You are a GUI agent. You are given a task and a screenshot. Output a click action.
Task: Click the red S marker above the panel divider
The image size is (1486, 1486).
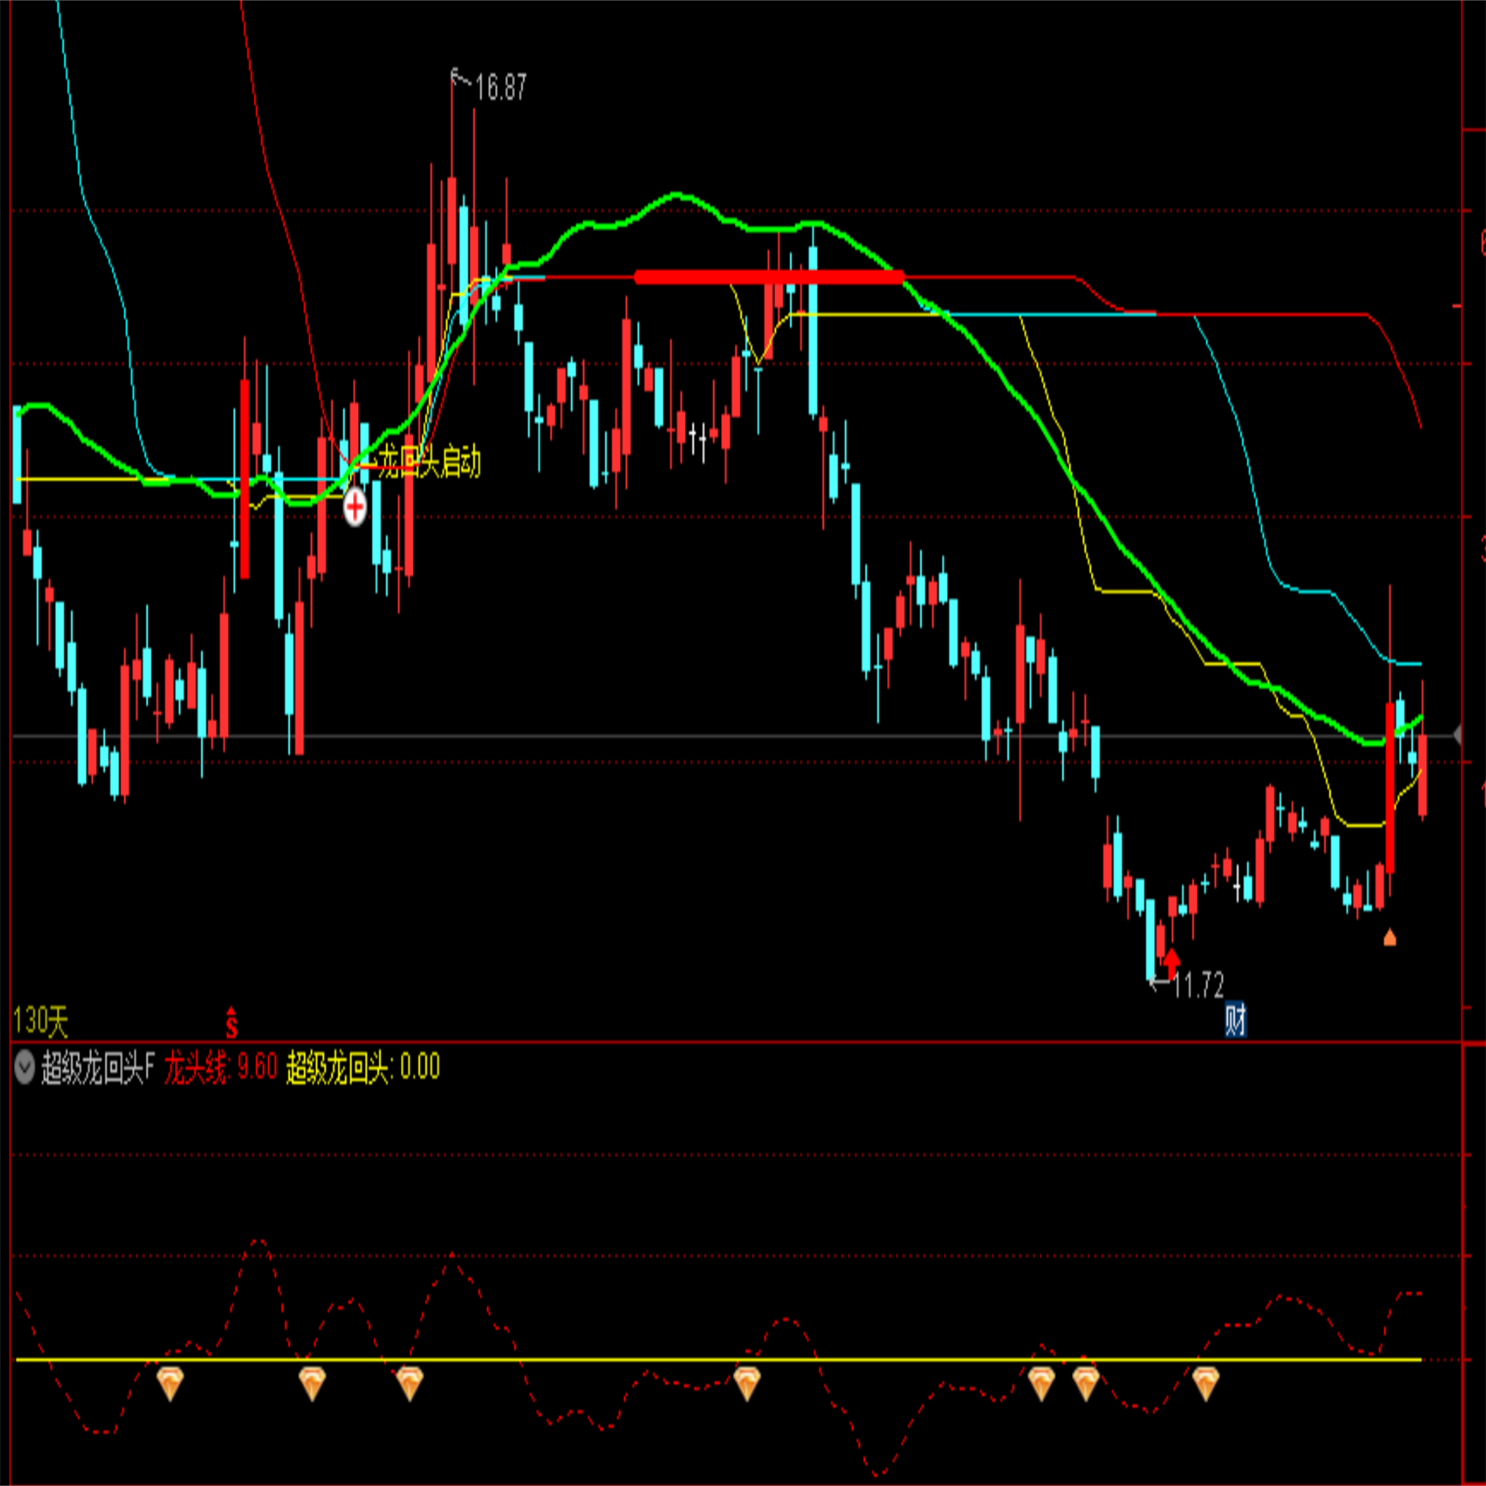231,1022
